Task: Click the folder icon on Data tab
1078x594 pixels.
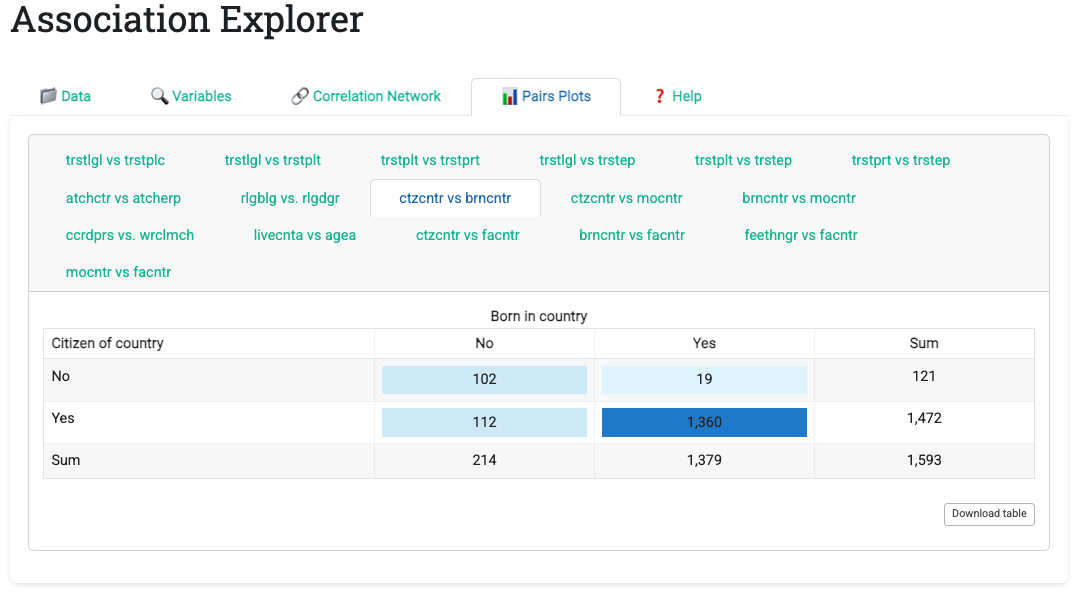Action: click(48, 96)
